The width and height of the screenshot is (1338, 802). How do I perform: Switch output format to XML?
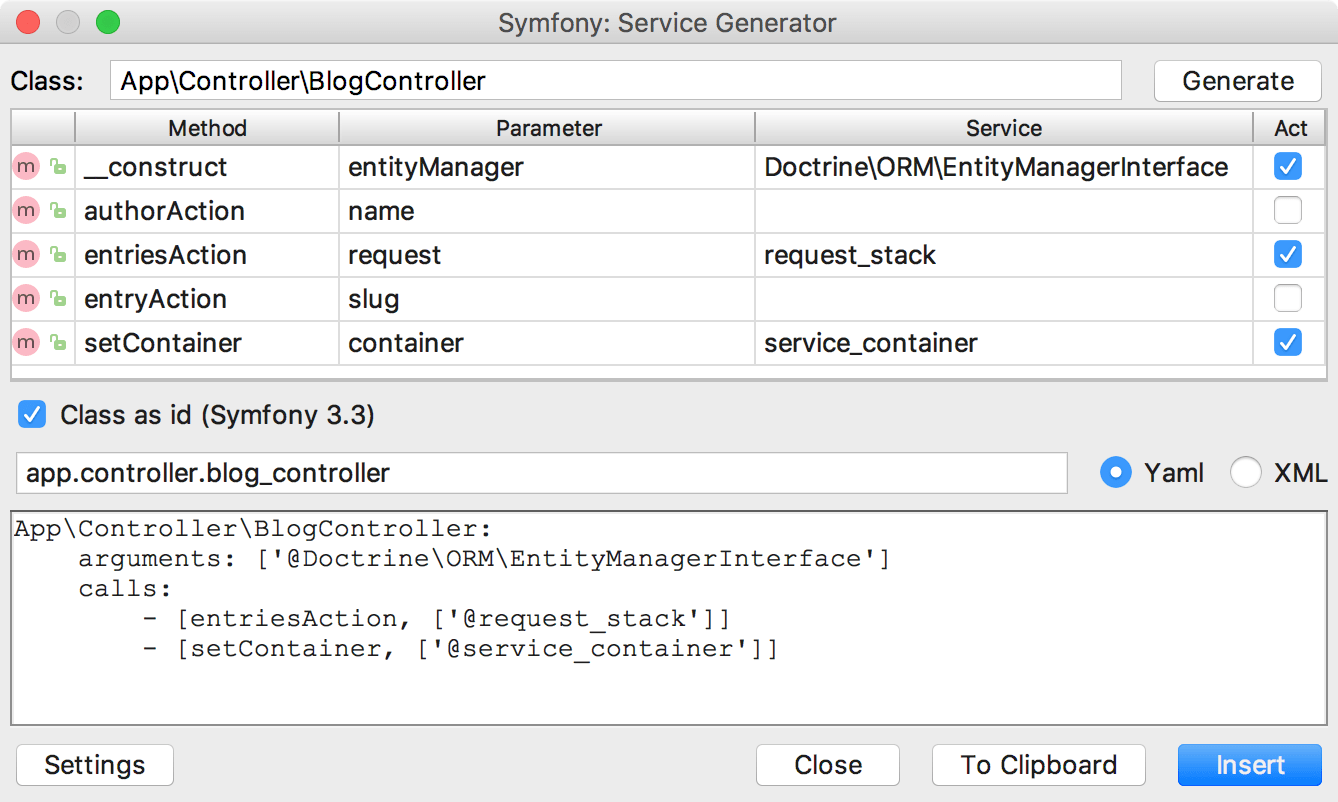(x=1246, y=472)
